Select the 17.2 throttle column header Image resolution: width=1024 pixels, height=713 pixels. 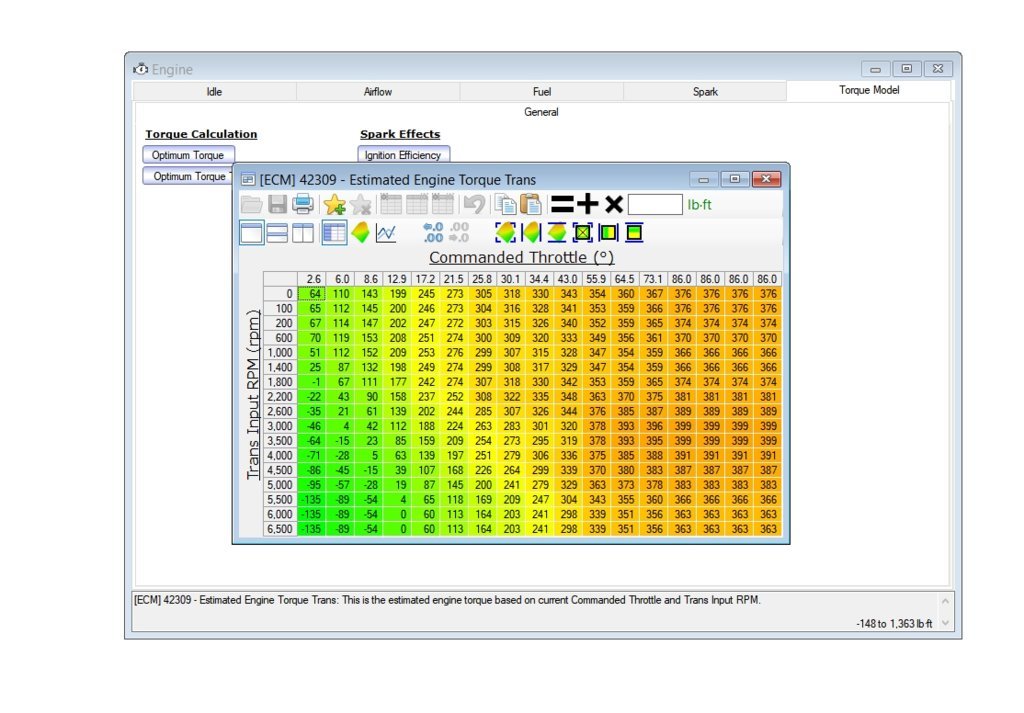point(425,279)
